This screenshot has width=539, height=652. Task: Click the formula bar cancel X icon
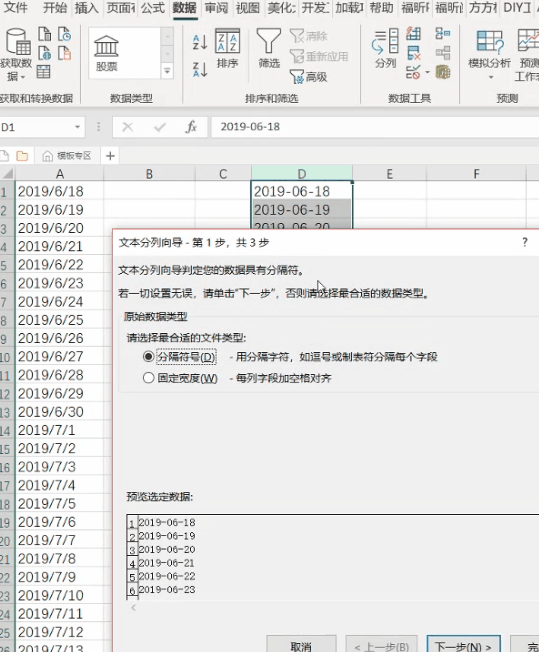click(128, 127)
